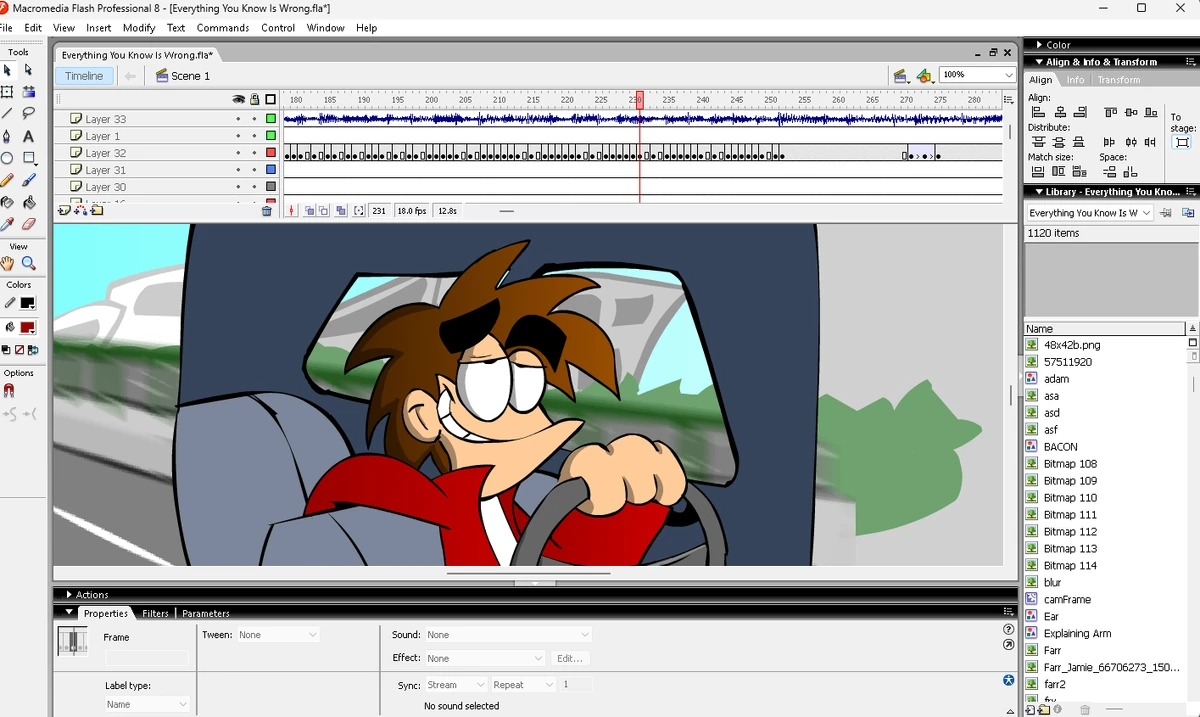
Task: Activate the Zoom tool
Action: [29, 262]
